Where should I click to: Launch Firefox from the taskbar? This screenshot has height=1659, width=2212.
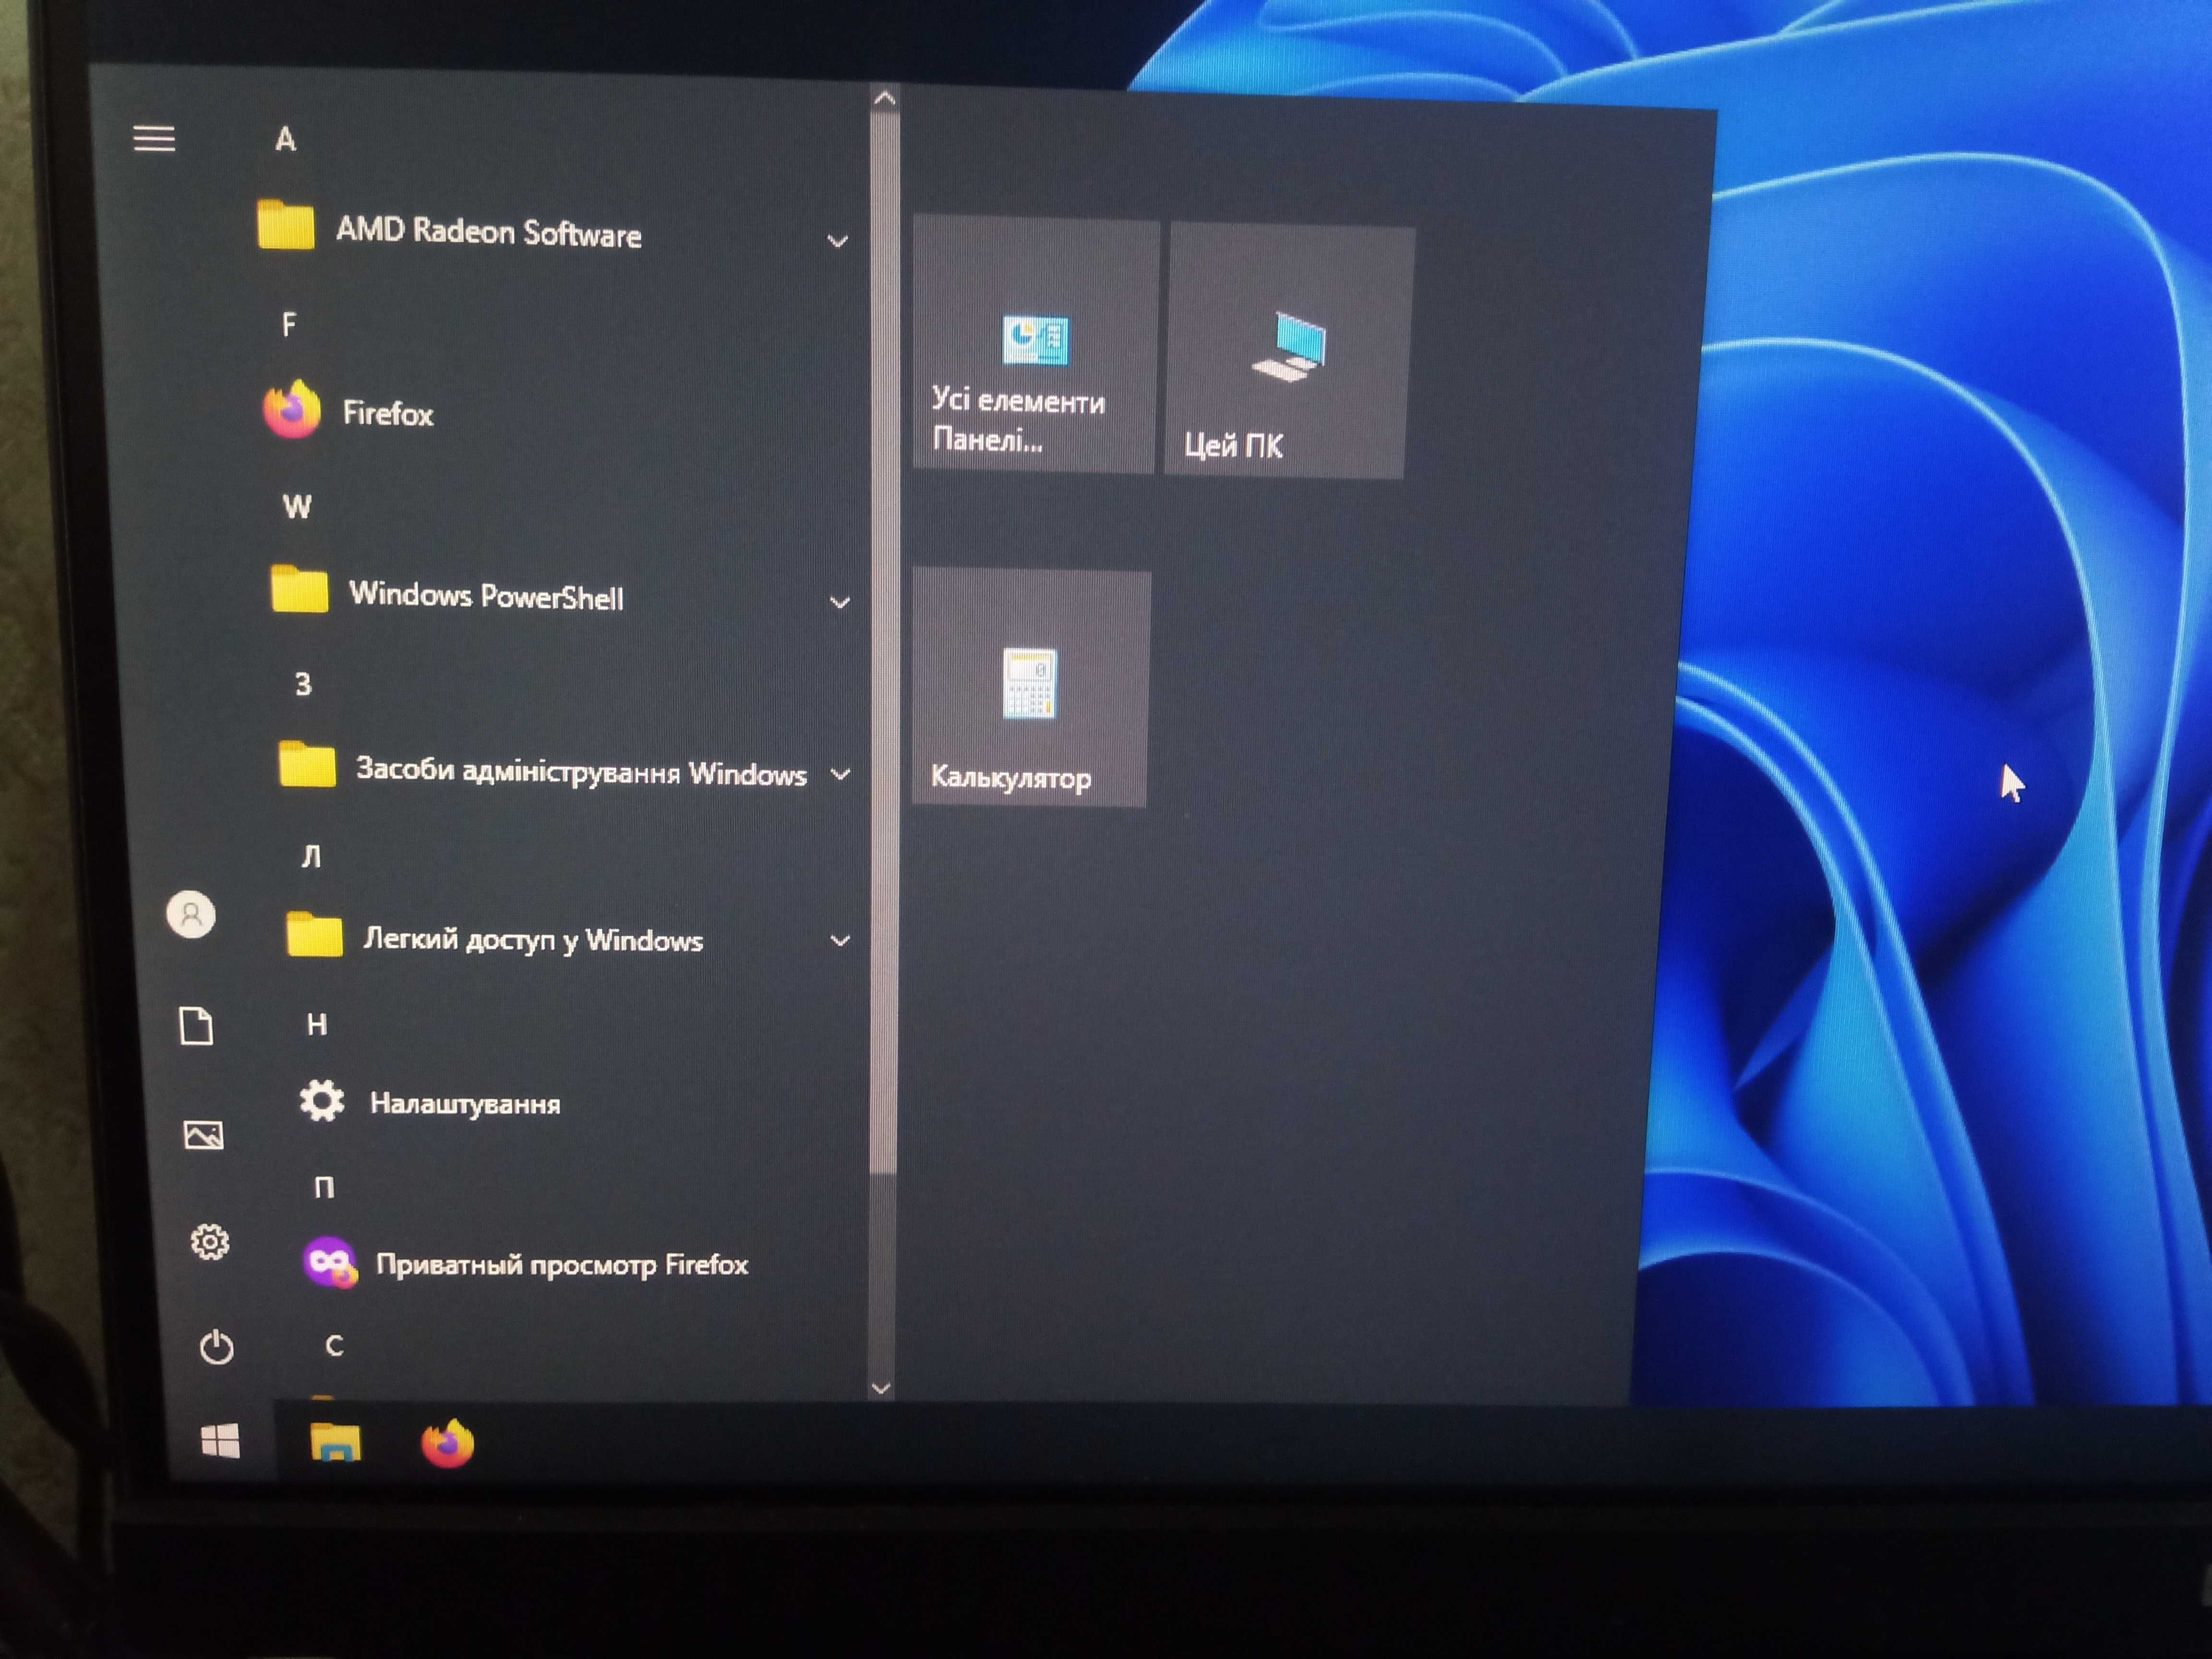pos(447,1443)
